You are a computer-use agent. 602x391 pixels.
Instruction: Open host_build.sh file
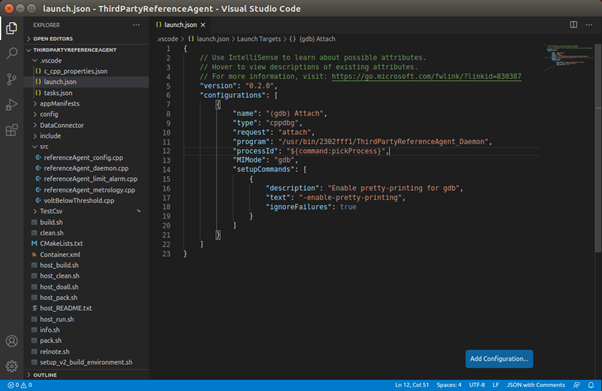(x=86, y=265)
